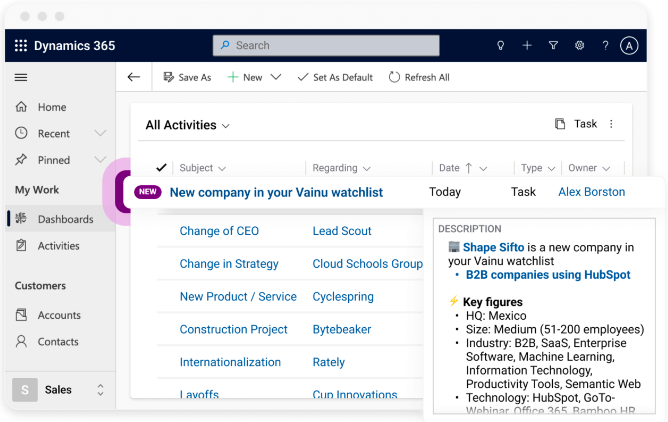
Task: Click the Task clipboard icon
Action: [560, 124]
